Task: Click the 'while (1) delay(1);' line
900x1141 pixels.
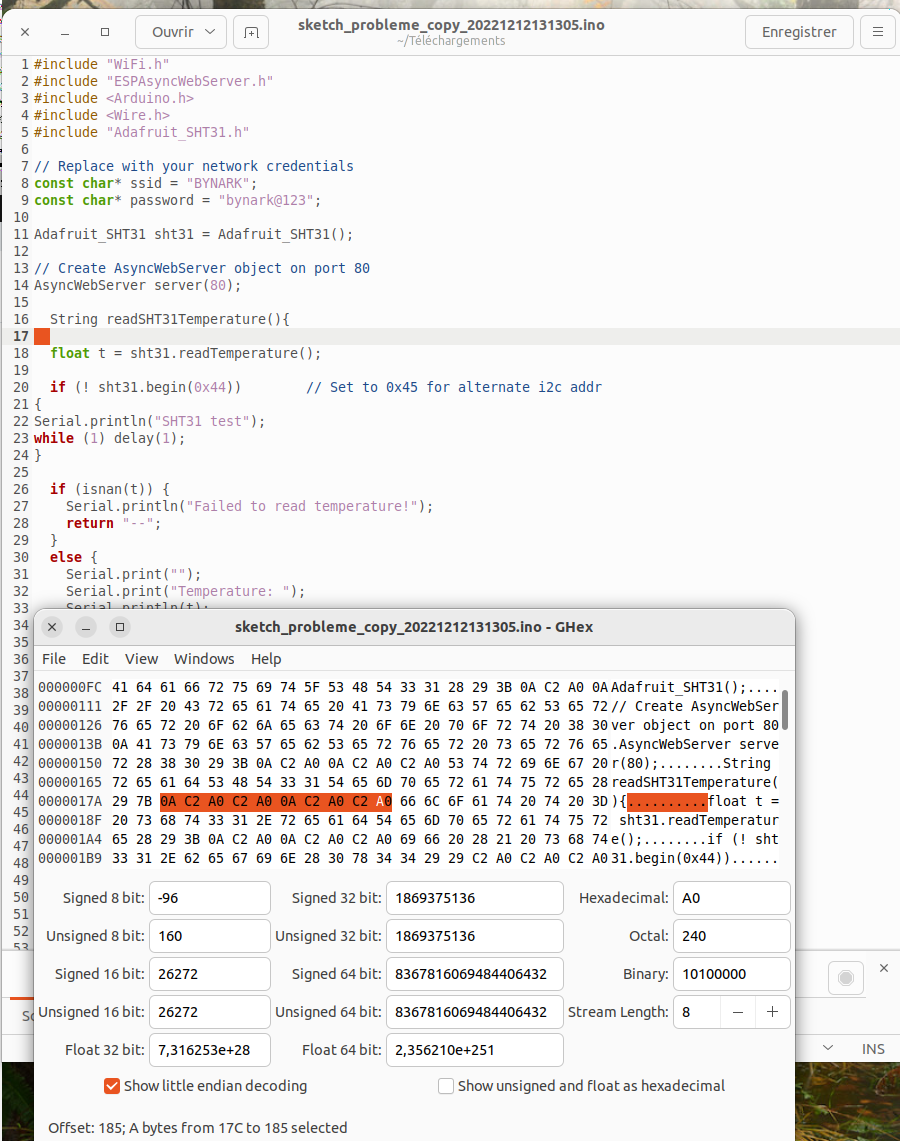Action: coord(109,438)
